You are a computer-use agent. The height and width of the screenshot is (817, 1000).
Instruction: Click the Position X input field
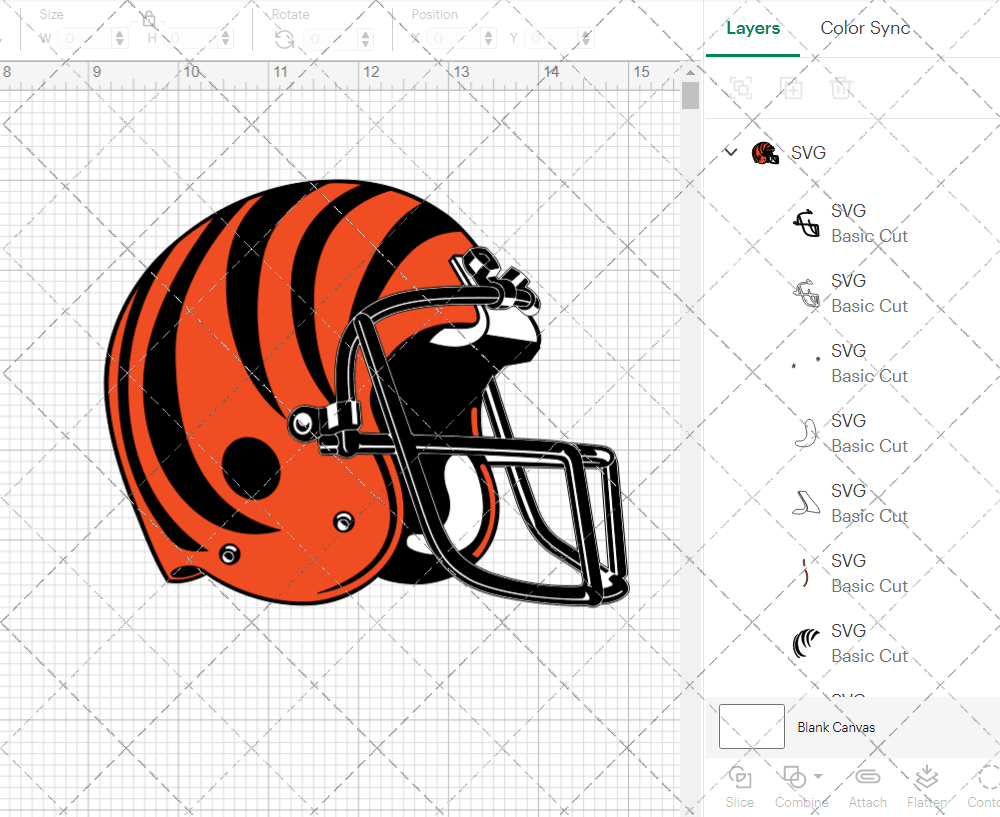(x=453, y=38)
